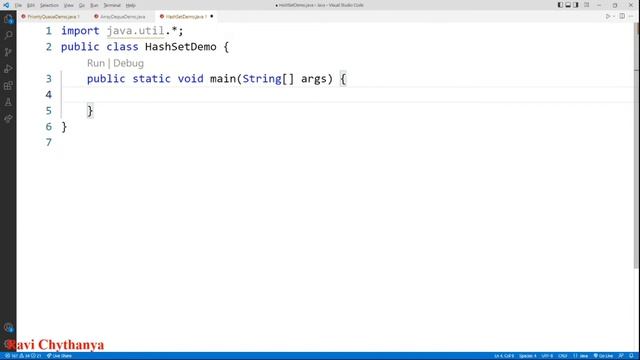640x360 pixels.
Task: Click the HashSetDemo class name
Action: coord(181,47)
